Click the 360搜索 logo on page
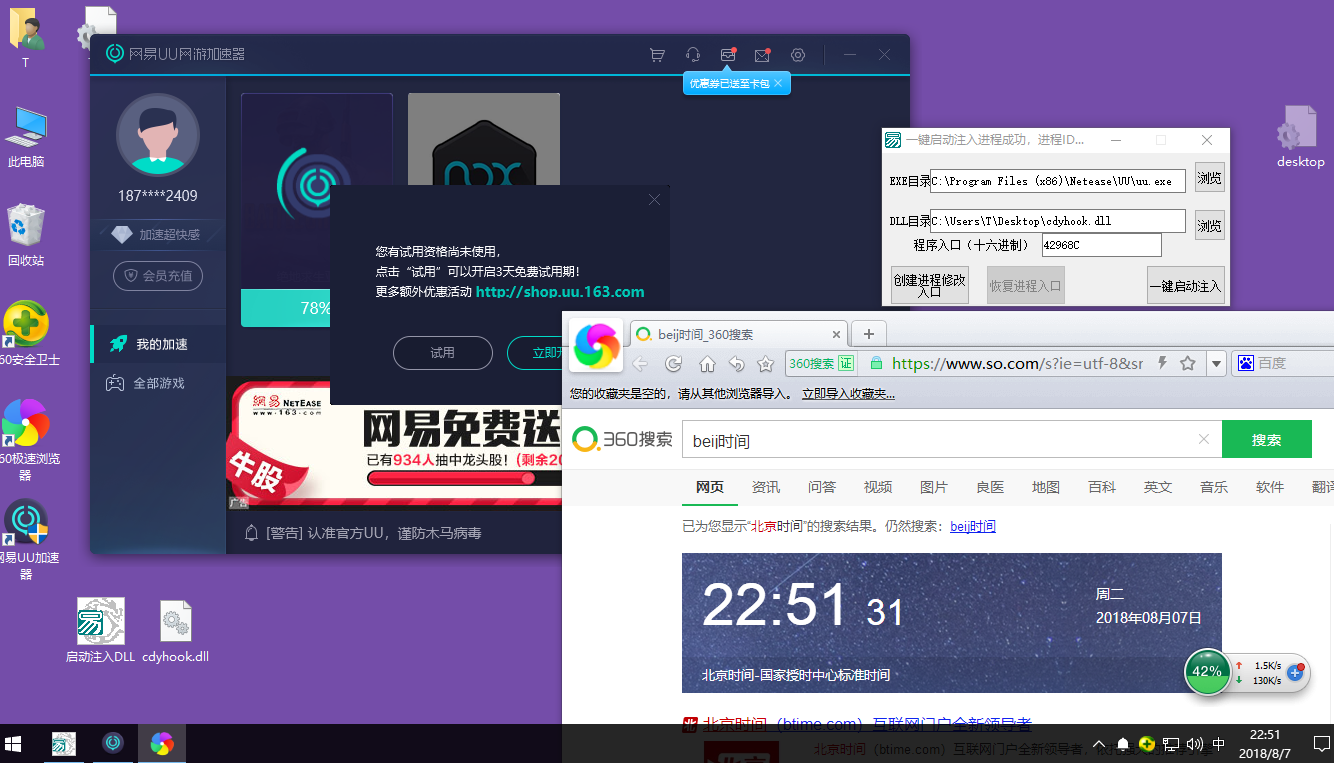 (x=622, y=439)
